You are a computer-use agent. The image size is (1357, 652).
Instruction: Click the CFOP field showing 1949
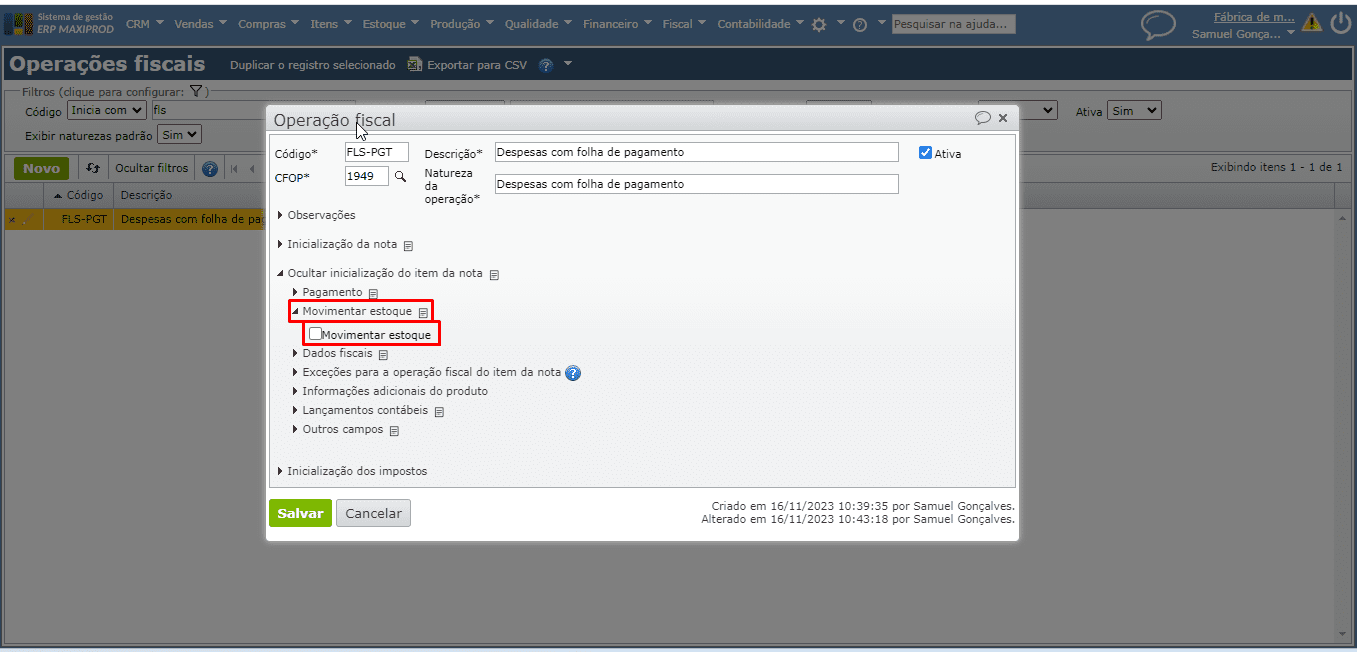[x=367, y=176]
